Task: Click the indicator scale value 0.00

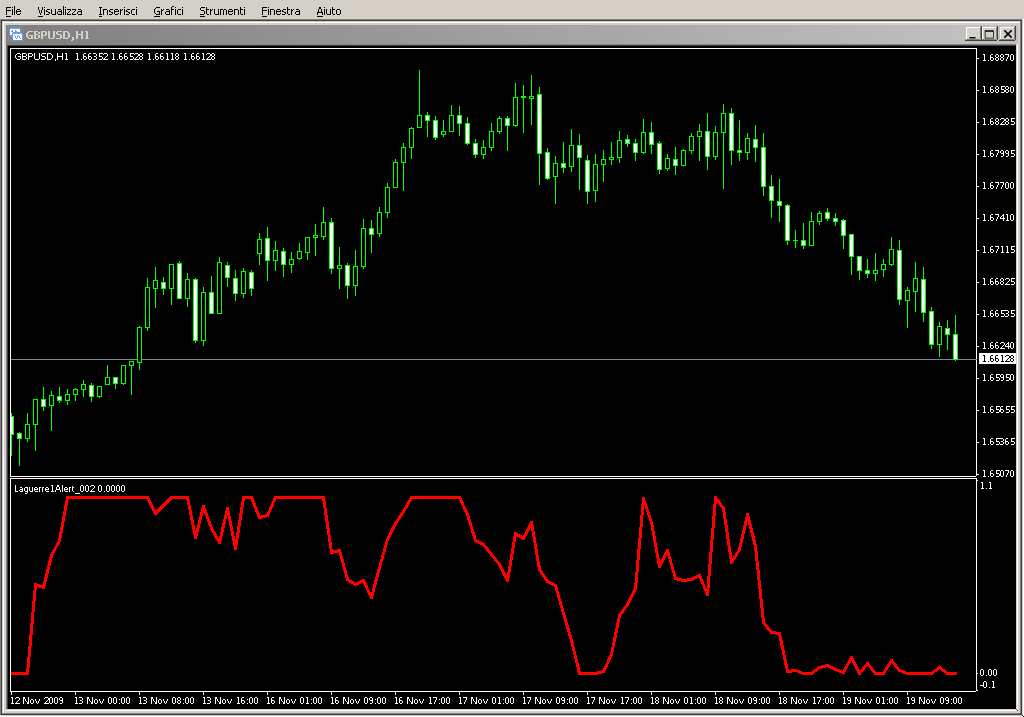Action: click(988, 673)
